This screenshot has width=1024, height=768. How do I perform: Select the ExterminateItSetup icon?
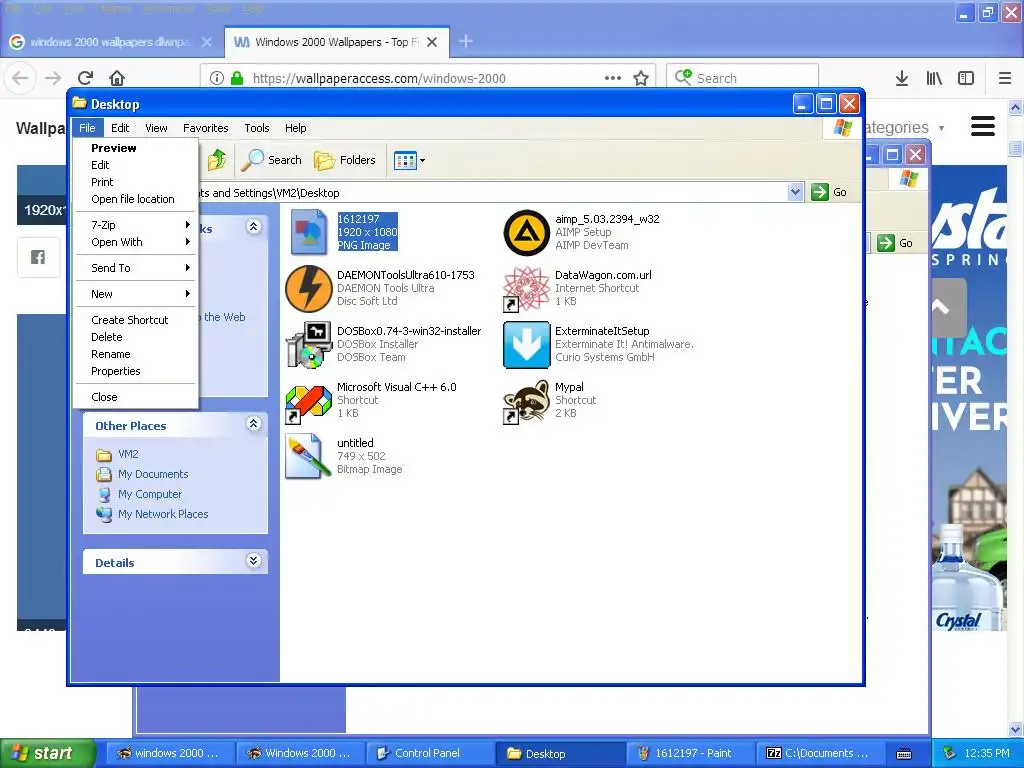tap(526, 344)
